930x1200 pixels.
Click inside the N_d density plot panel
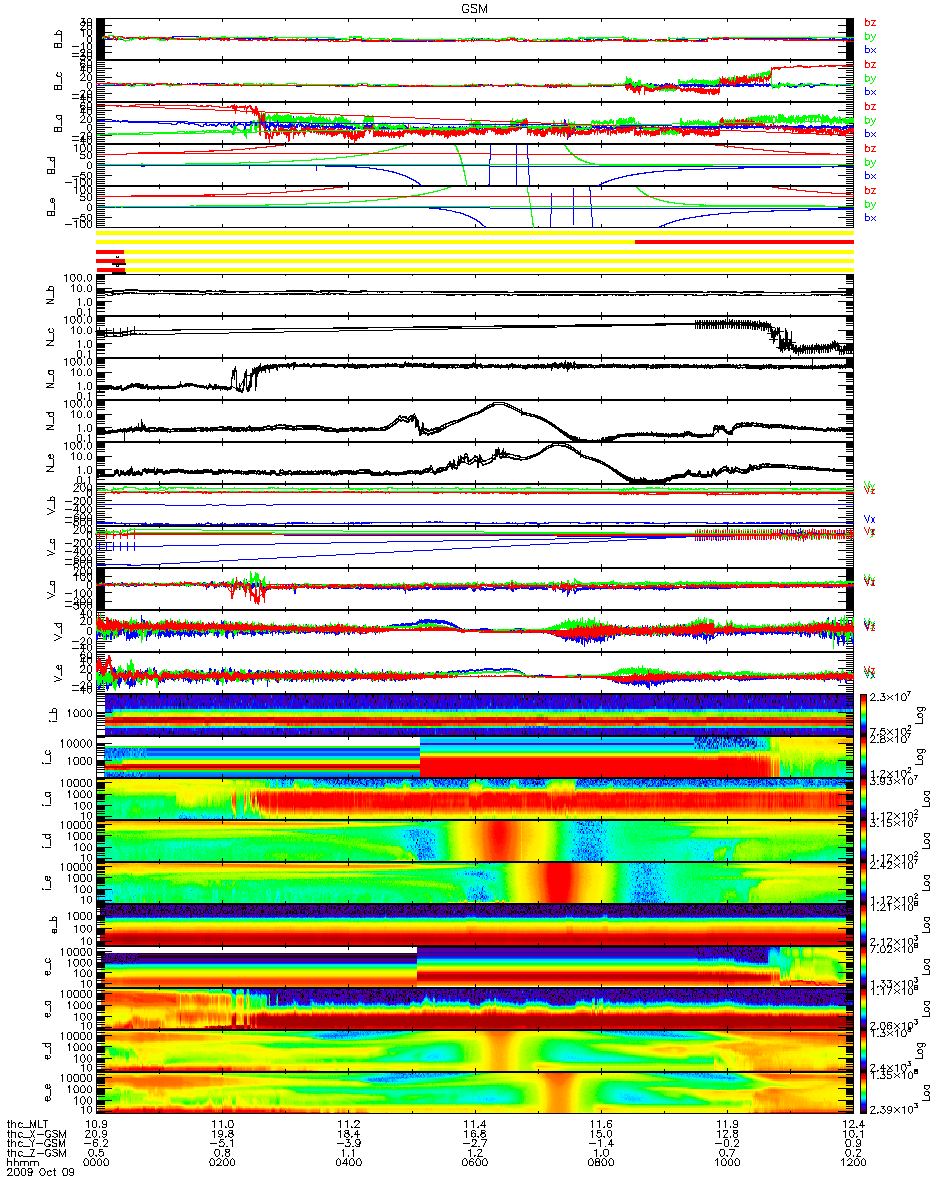tap(475, 421)
